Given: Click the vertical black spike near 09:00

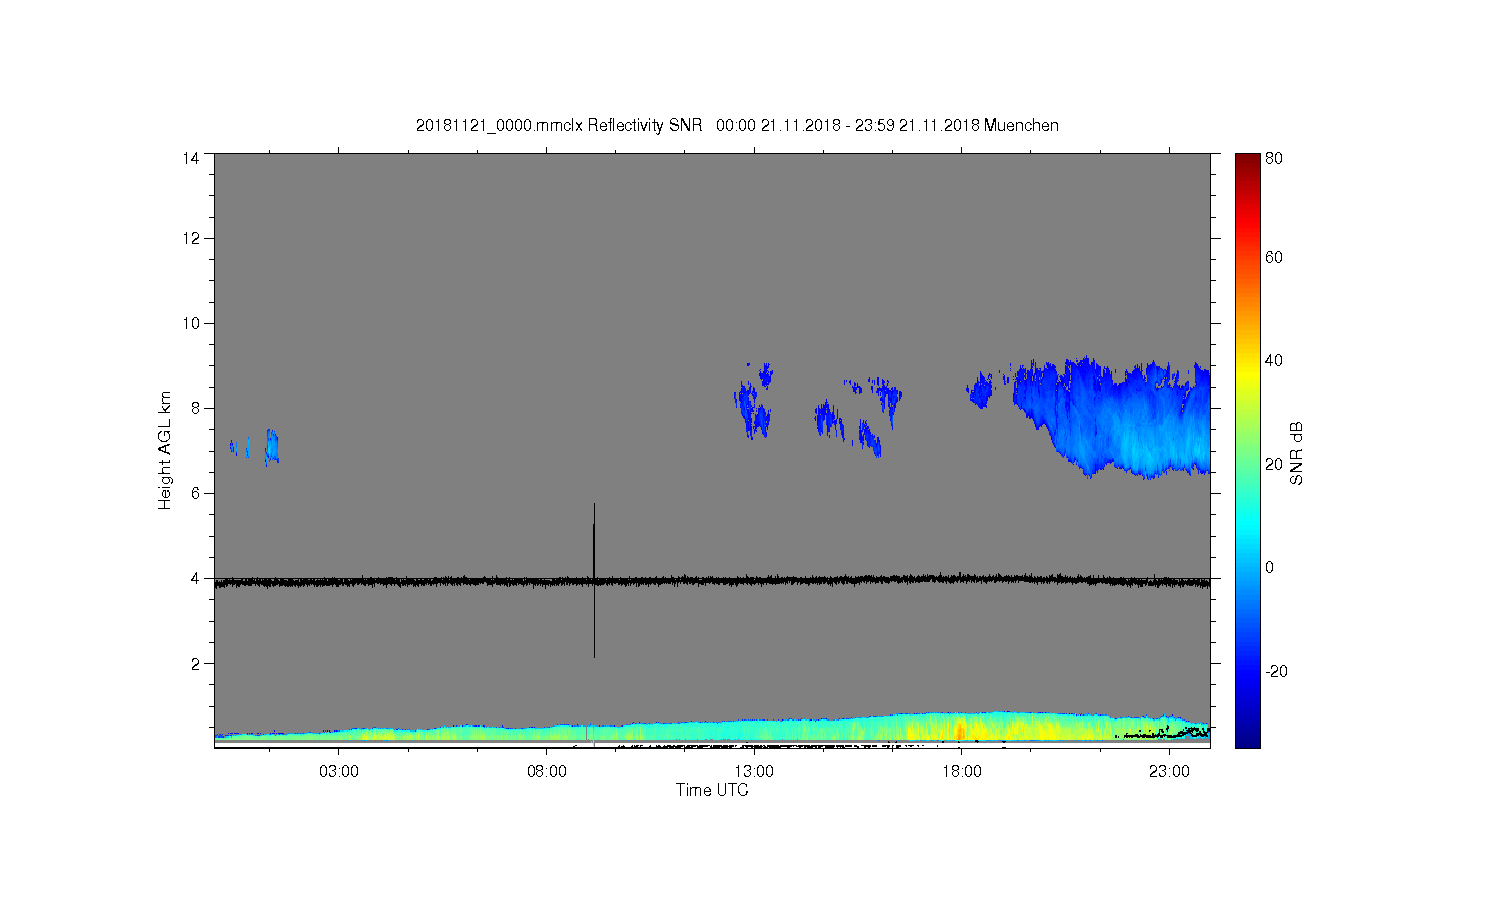Looking at the screenshot, I should (x=594, y=580).
